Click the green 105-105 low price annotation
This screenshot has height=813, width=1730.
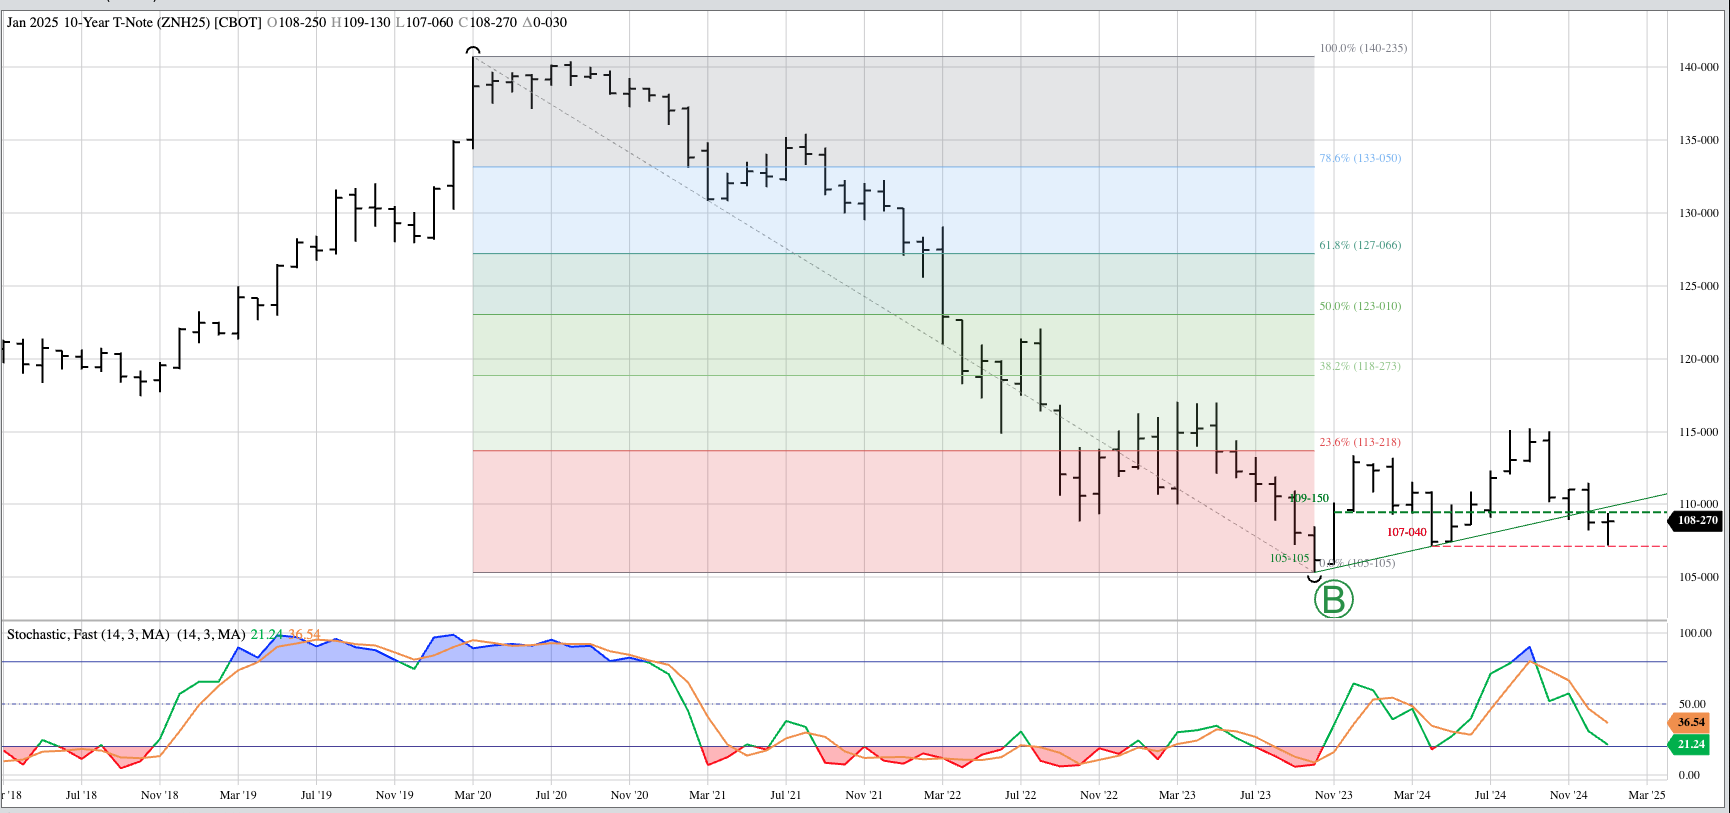[1289, 558]
